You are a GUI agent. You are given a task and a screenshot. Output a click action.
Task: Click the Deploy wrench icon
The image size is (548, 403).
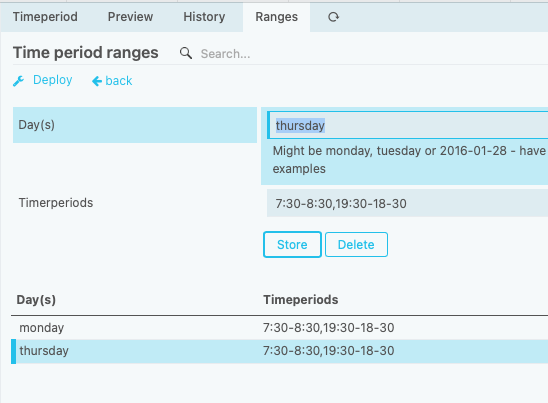tap(19, 81)
